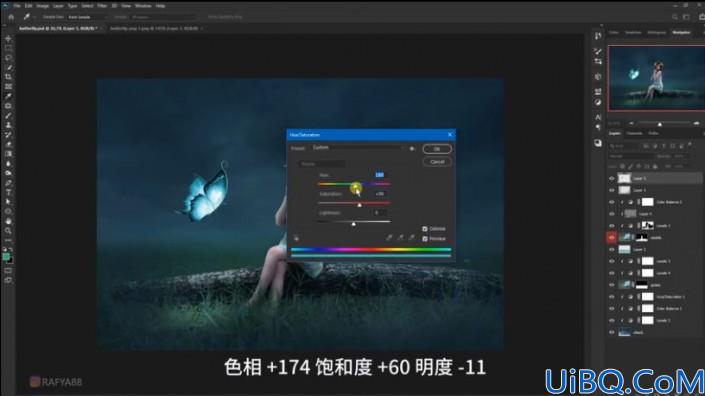Toggle visibility of the bottom-most layer

611,333
